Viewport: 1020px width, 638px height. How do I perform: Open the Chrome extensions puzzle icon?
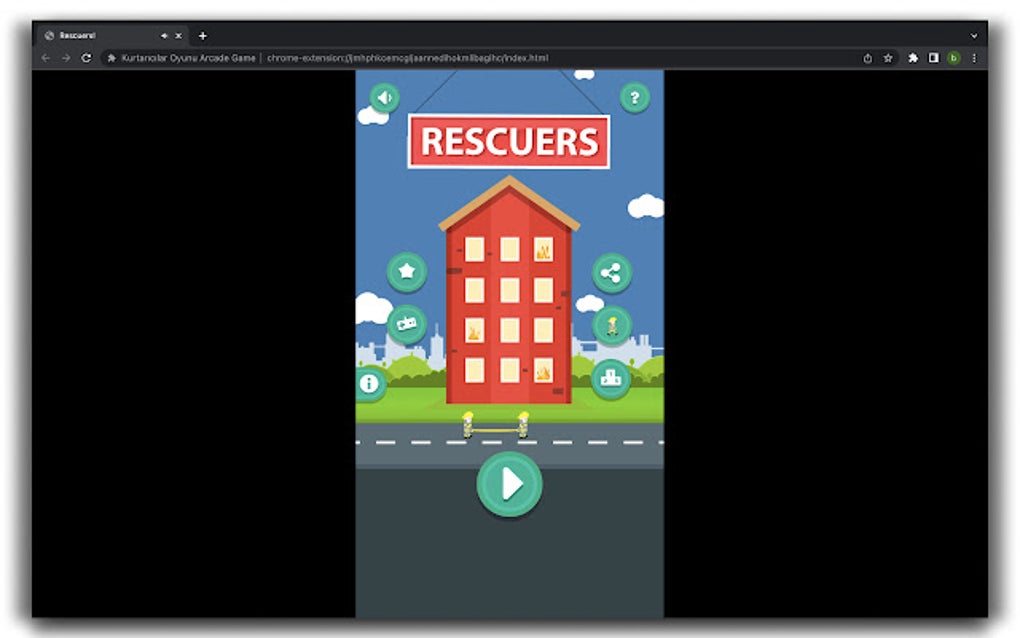tap(913, 58)
